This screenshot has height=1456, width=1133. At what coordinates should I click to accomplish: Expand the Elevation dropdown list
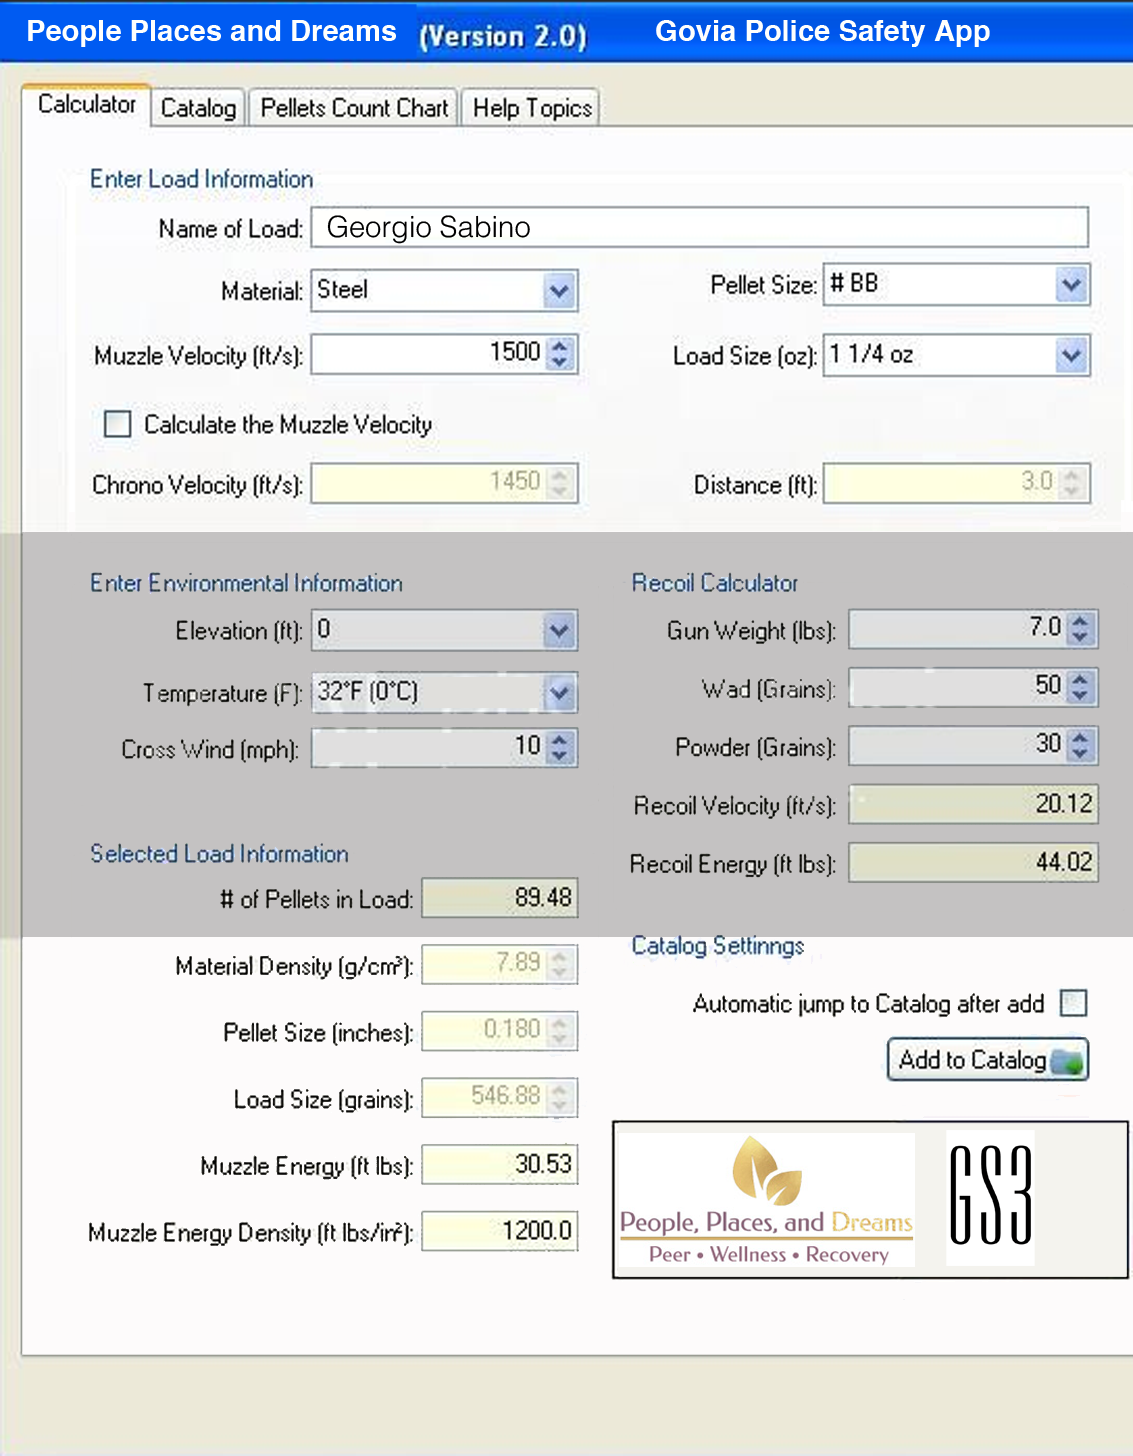559,631
